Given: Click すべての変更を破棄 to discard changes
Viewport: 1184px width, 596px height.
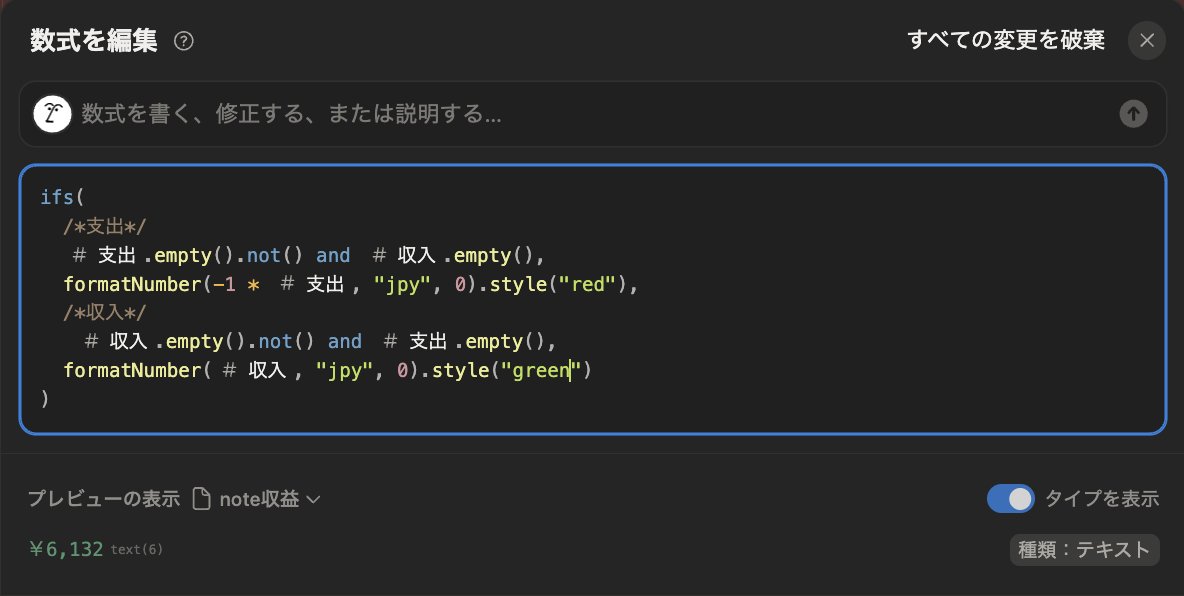Looking at the screenshot, I should [x=1006, y=40].
